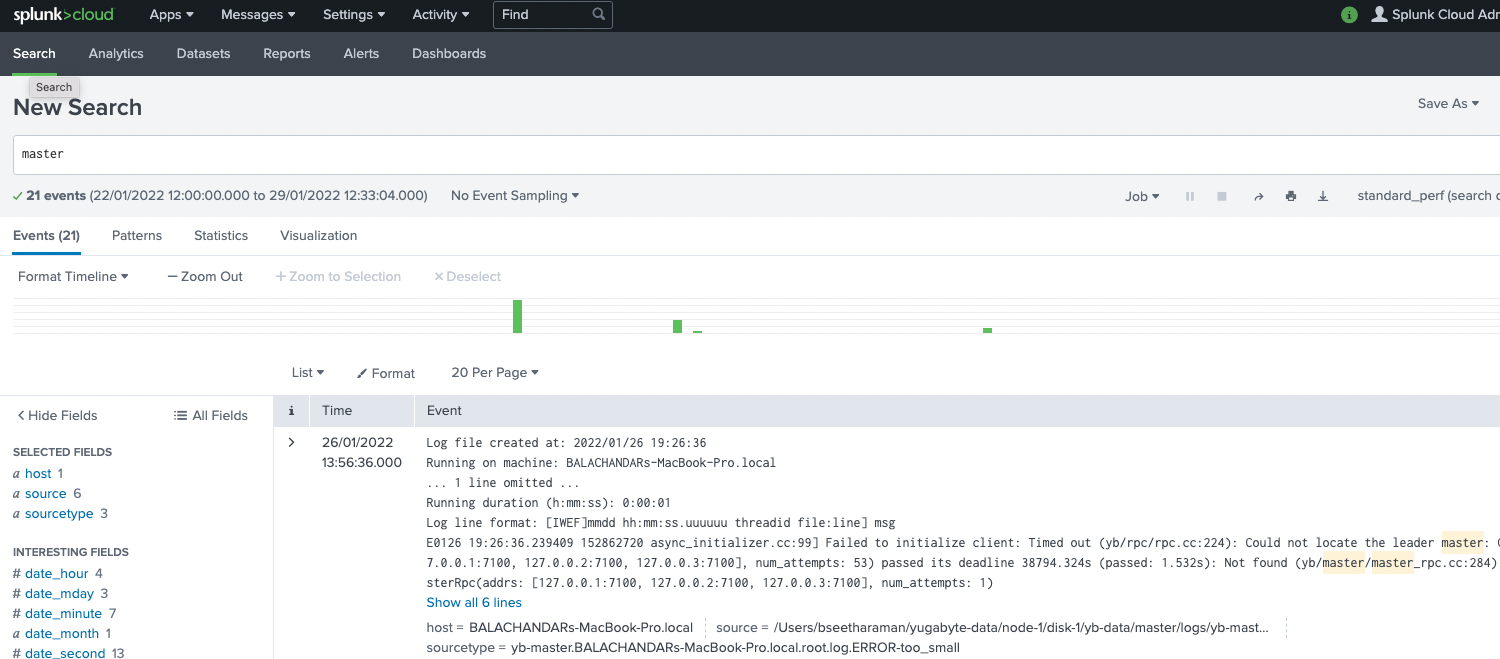Open result formatting via the Format pencil icon

coord(386,372)
